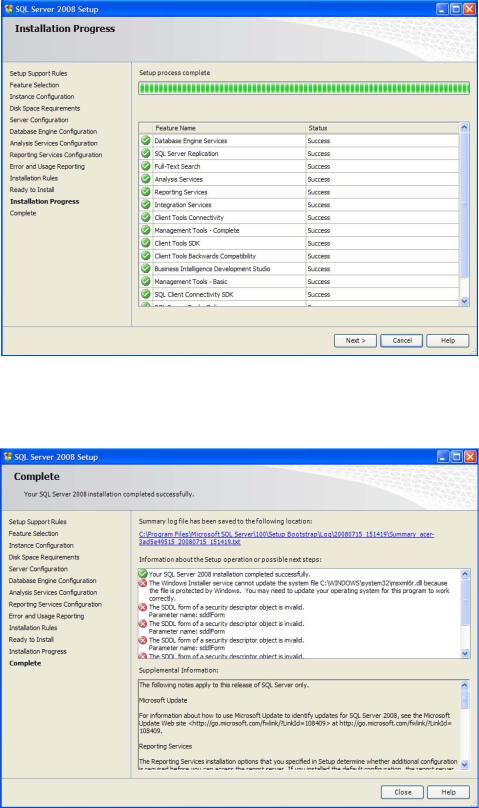479x808 pixels.
Task: Click the Supplemental Information scroll up arrow
Action: tap(464, 685)
